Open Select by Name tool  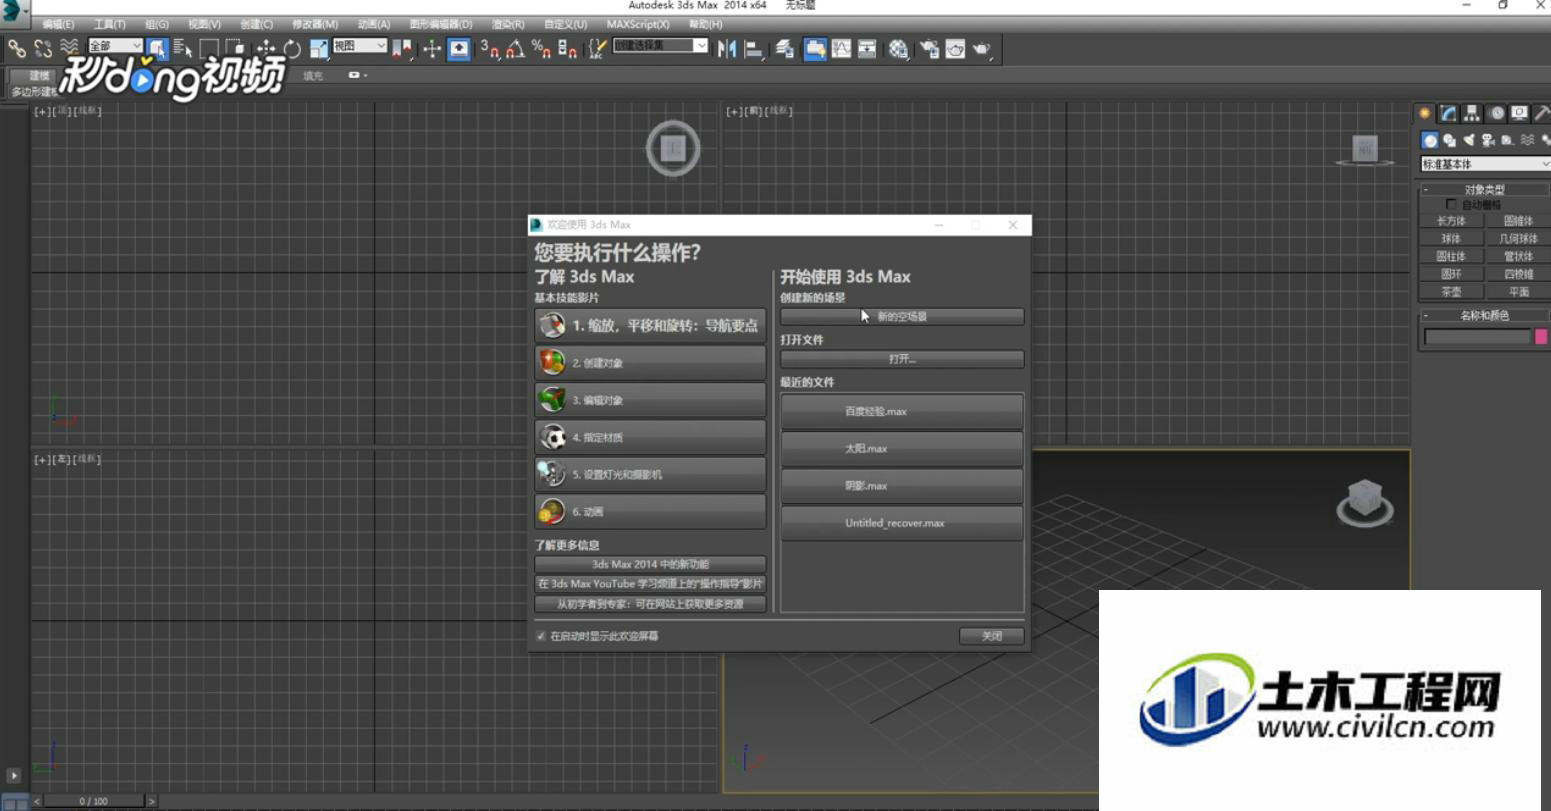(184, 48)
